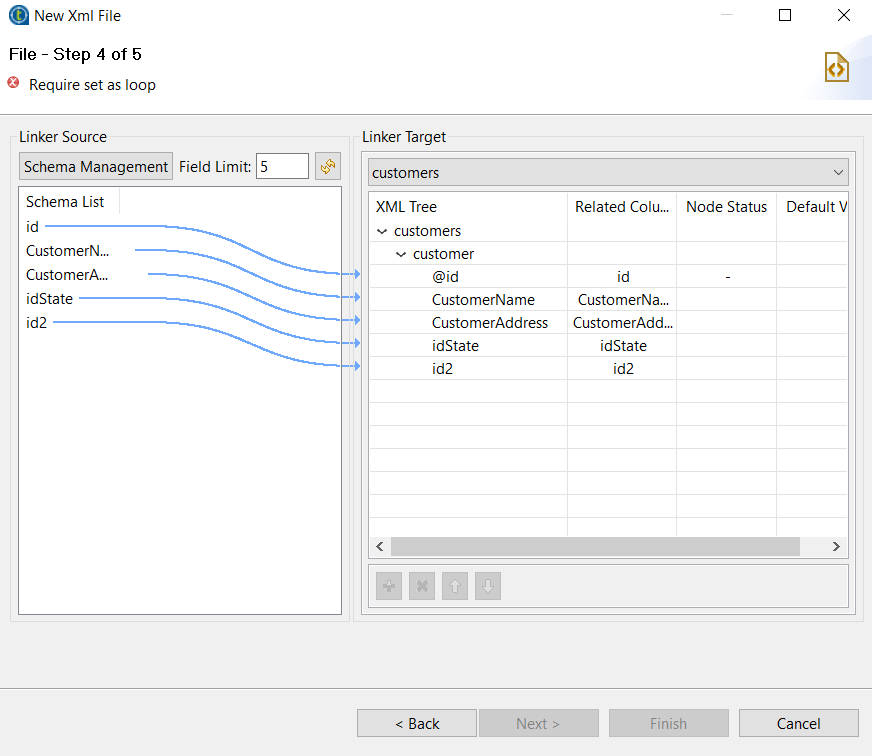
Task: Click the refresh links icon beside Field Limit
Action: 327,166
